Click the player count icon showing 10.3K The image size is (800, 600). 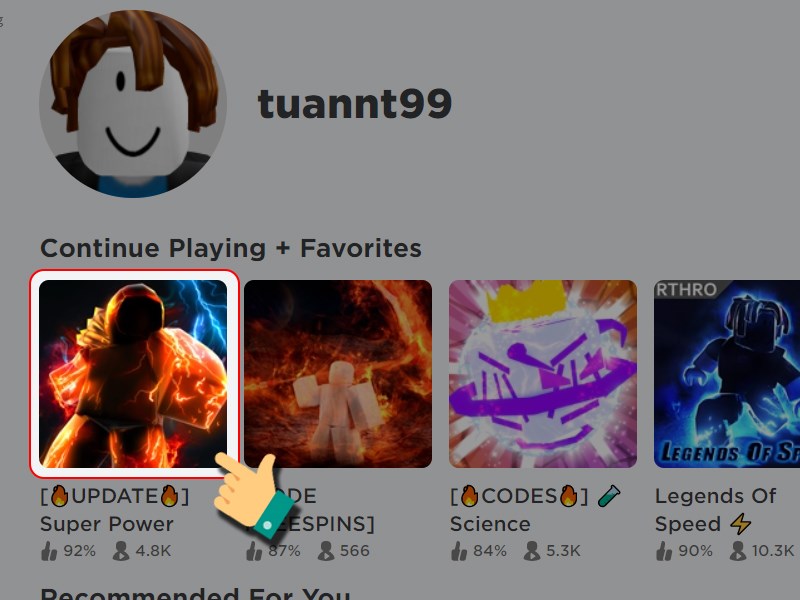(x=738, y=551)
